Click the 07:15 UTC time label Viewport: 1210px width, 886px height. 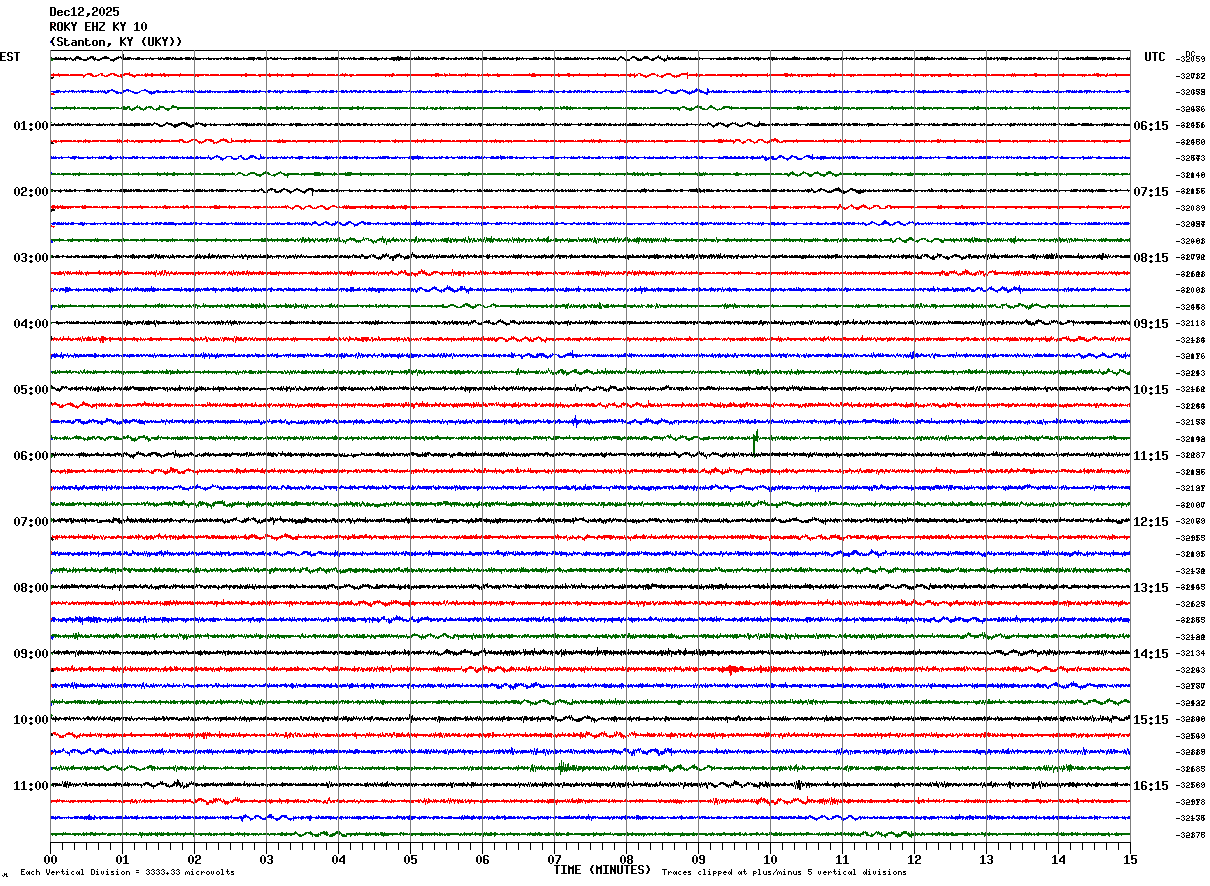1150,192
